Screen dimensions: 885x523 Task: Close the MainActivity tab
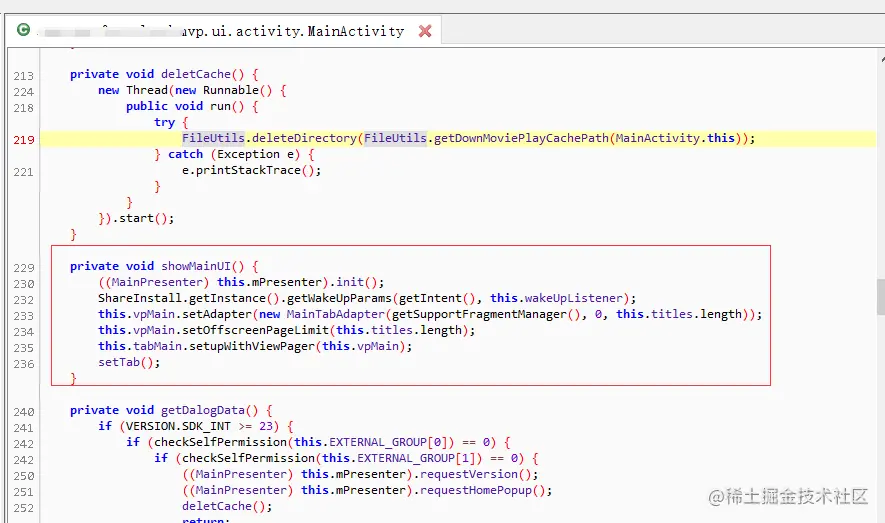(425, 31)
